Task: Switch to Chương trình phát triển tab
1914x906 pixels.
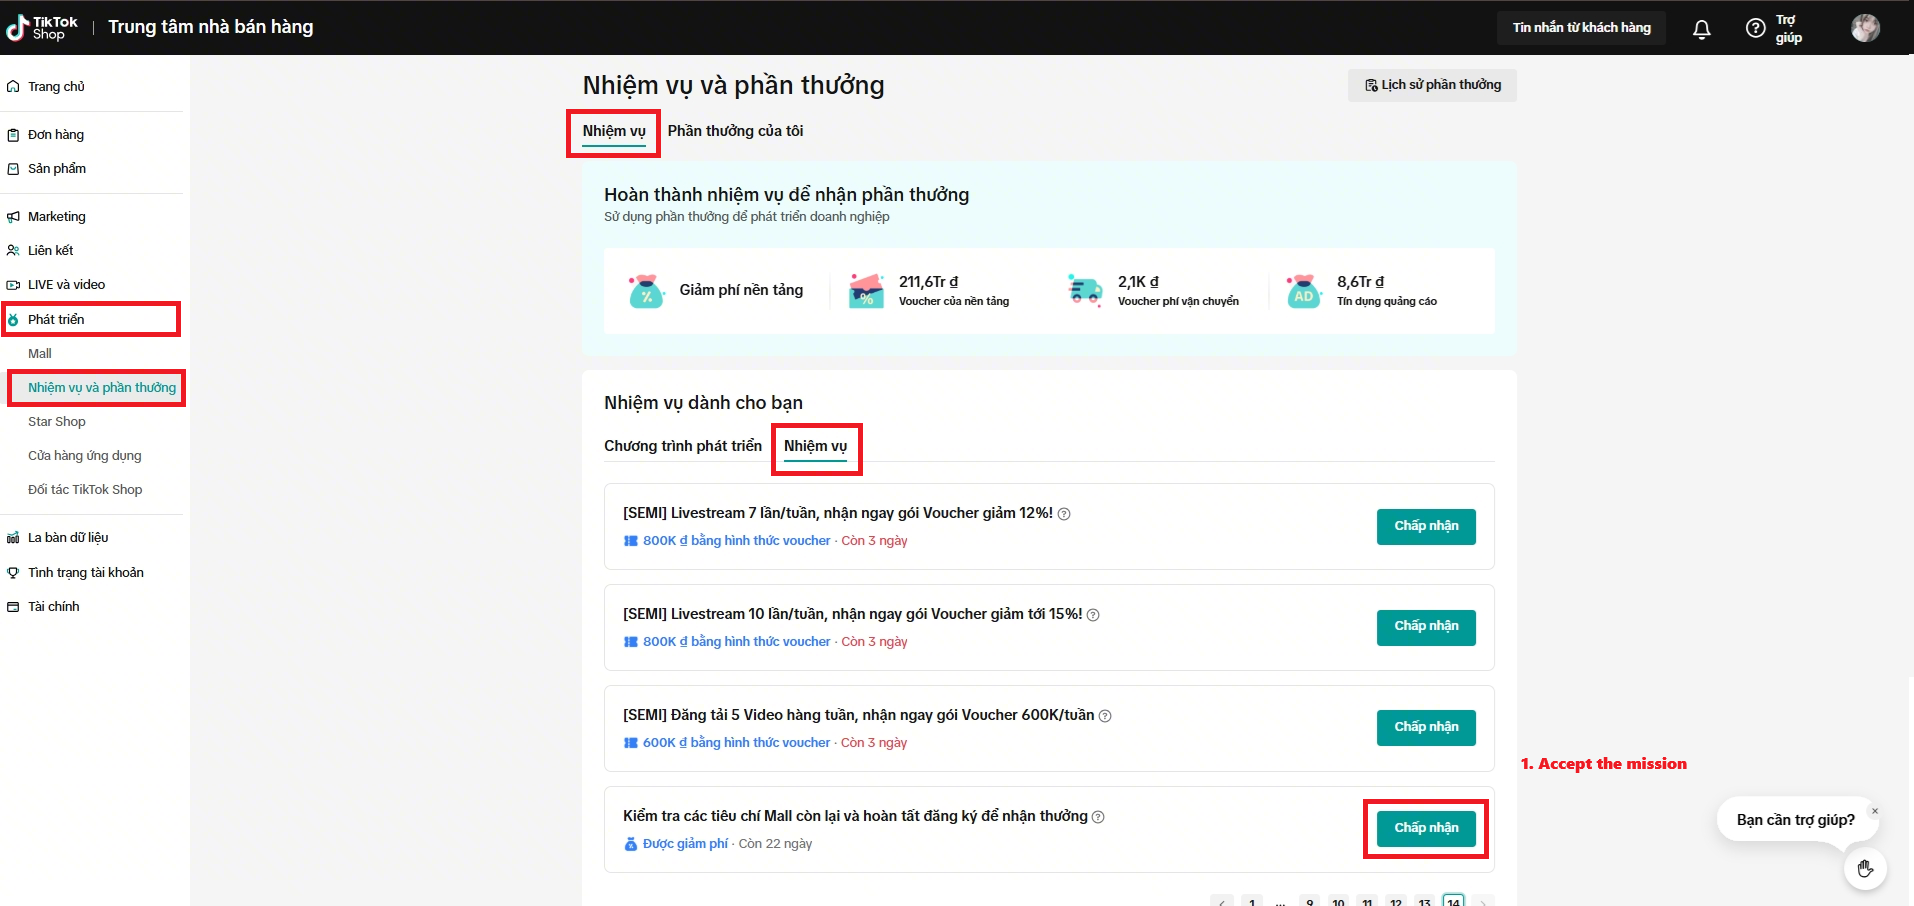Action: point(683,446)
